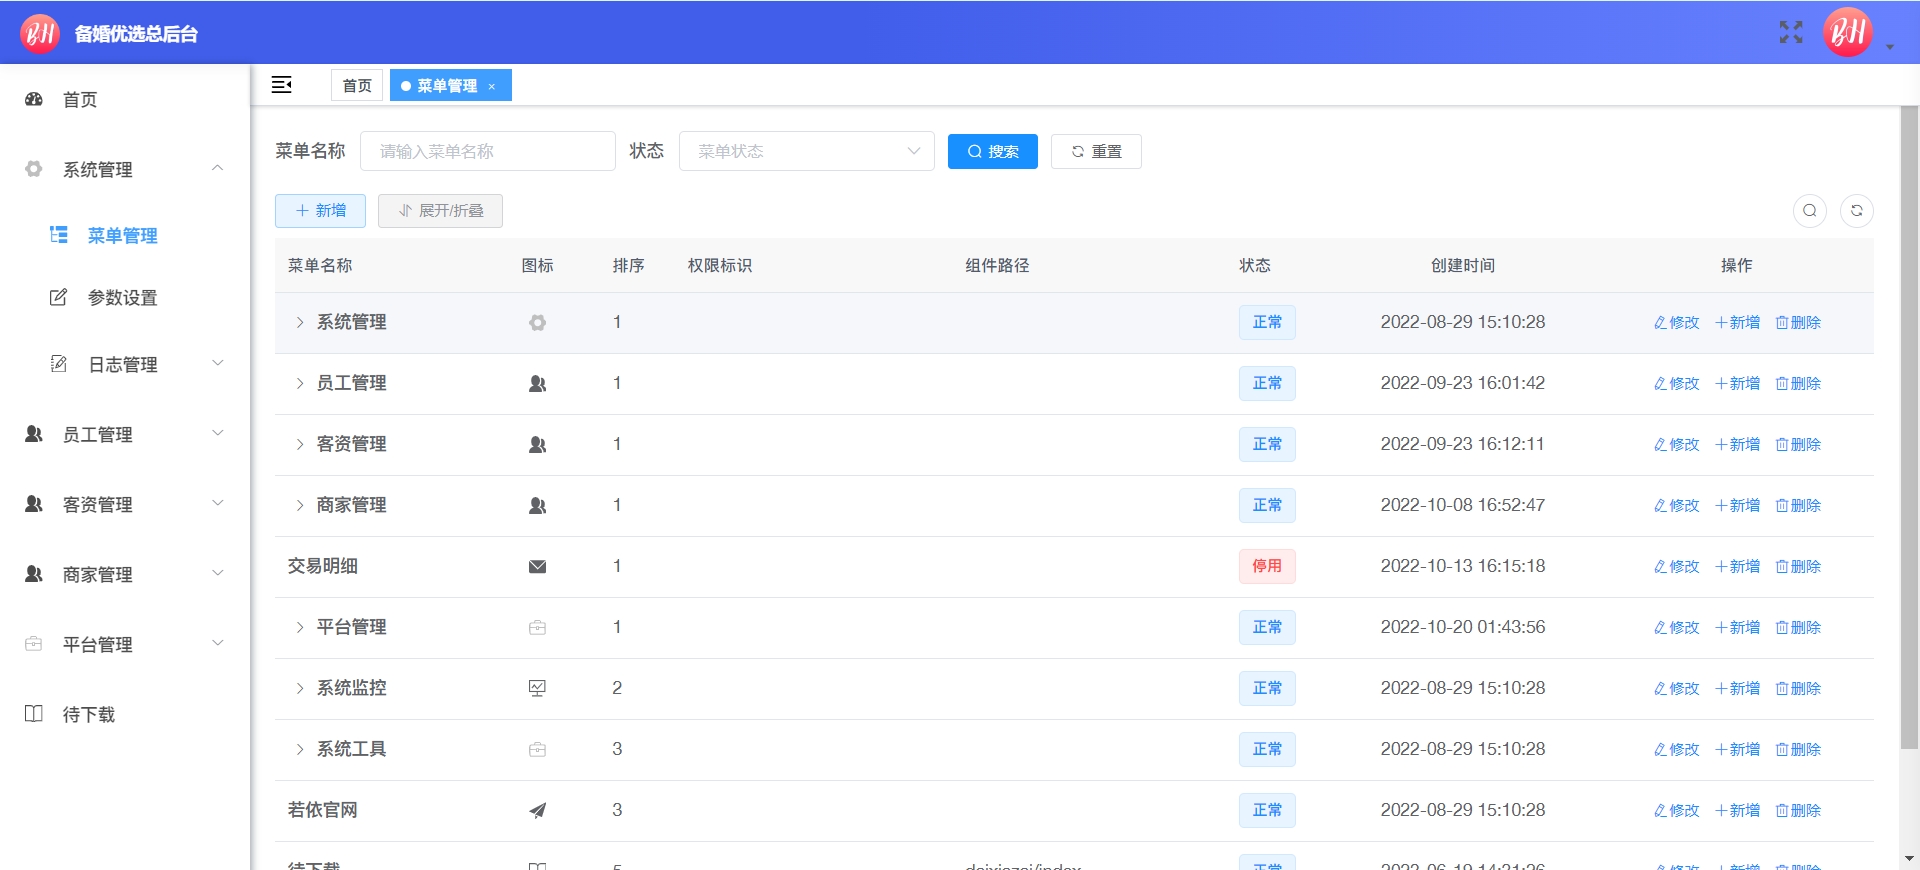Screen dimensions: 1920x870
Task: Expand the 商家管理 table row
Action: coord(299,505)
